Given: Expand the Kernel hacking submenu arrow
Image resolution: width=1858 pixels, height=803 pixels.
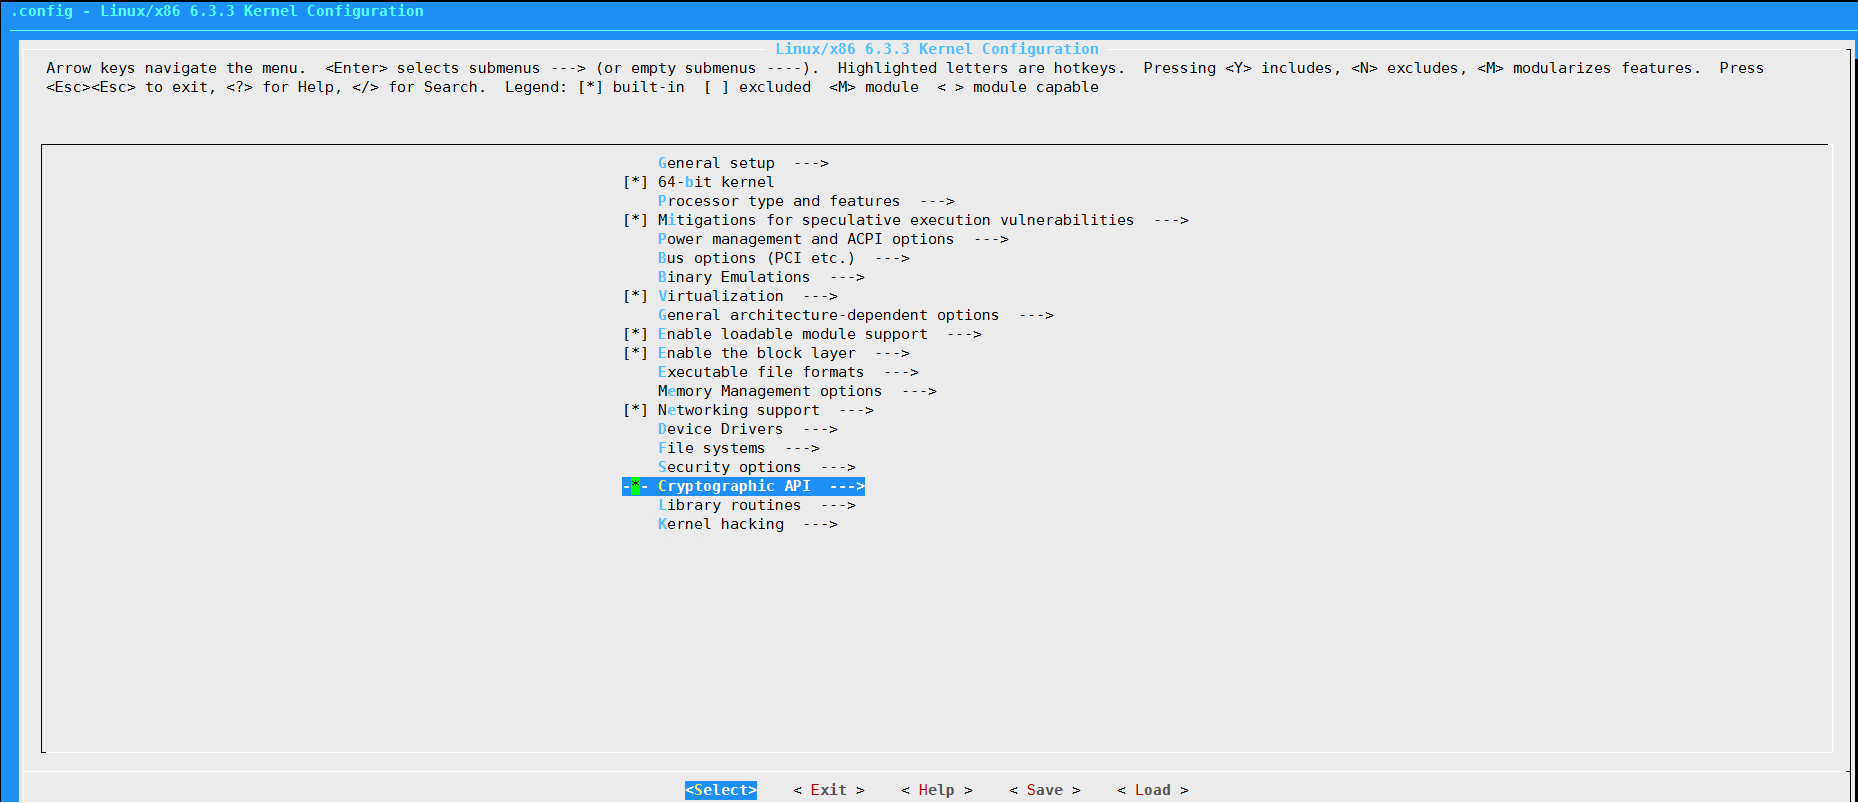Looking at the screenshot, I should click(820, 524).
